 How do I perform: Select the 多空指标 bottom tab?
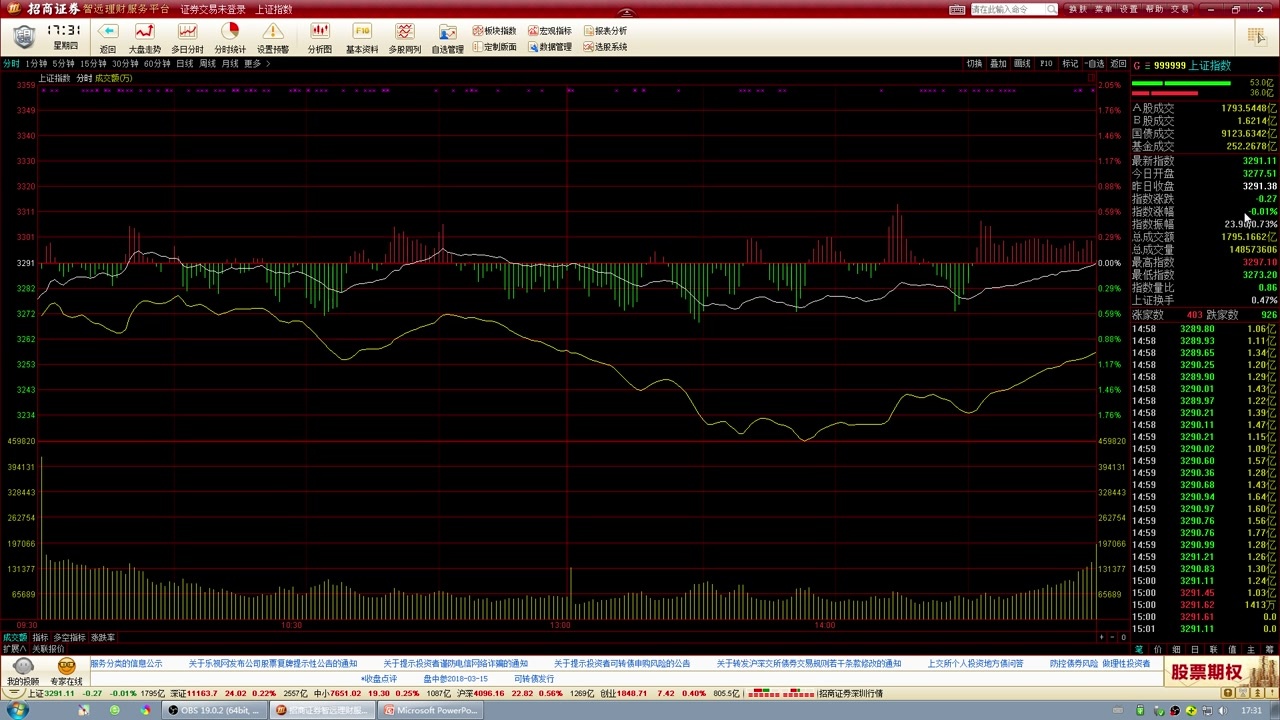(x=70, y=637)
